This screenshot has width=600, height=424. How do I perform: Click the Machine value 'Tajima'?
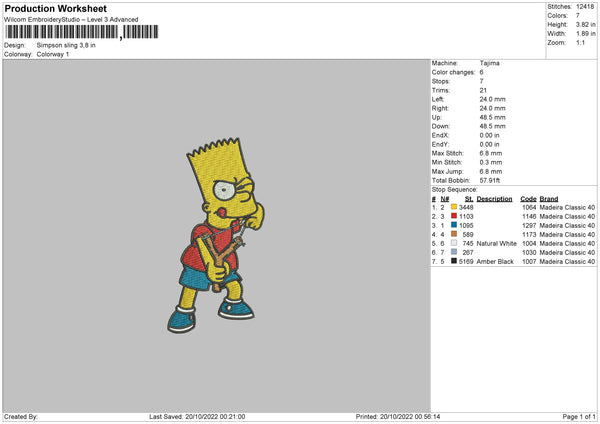tap(489, 63)
